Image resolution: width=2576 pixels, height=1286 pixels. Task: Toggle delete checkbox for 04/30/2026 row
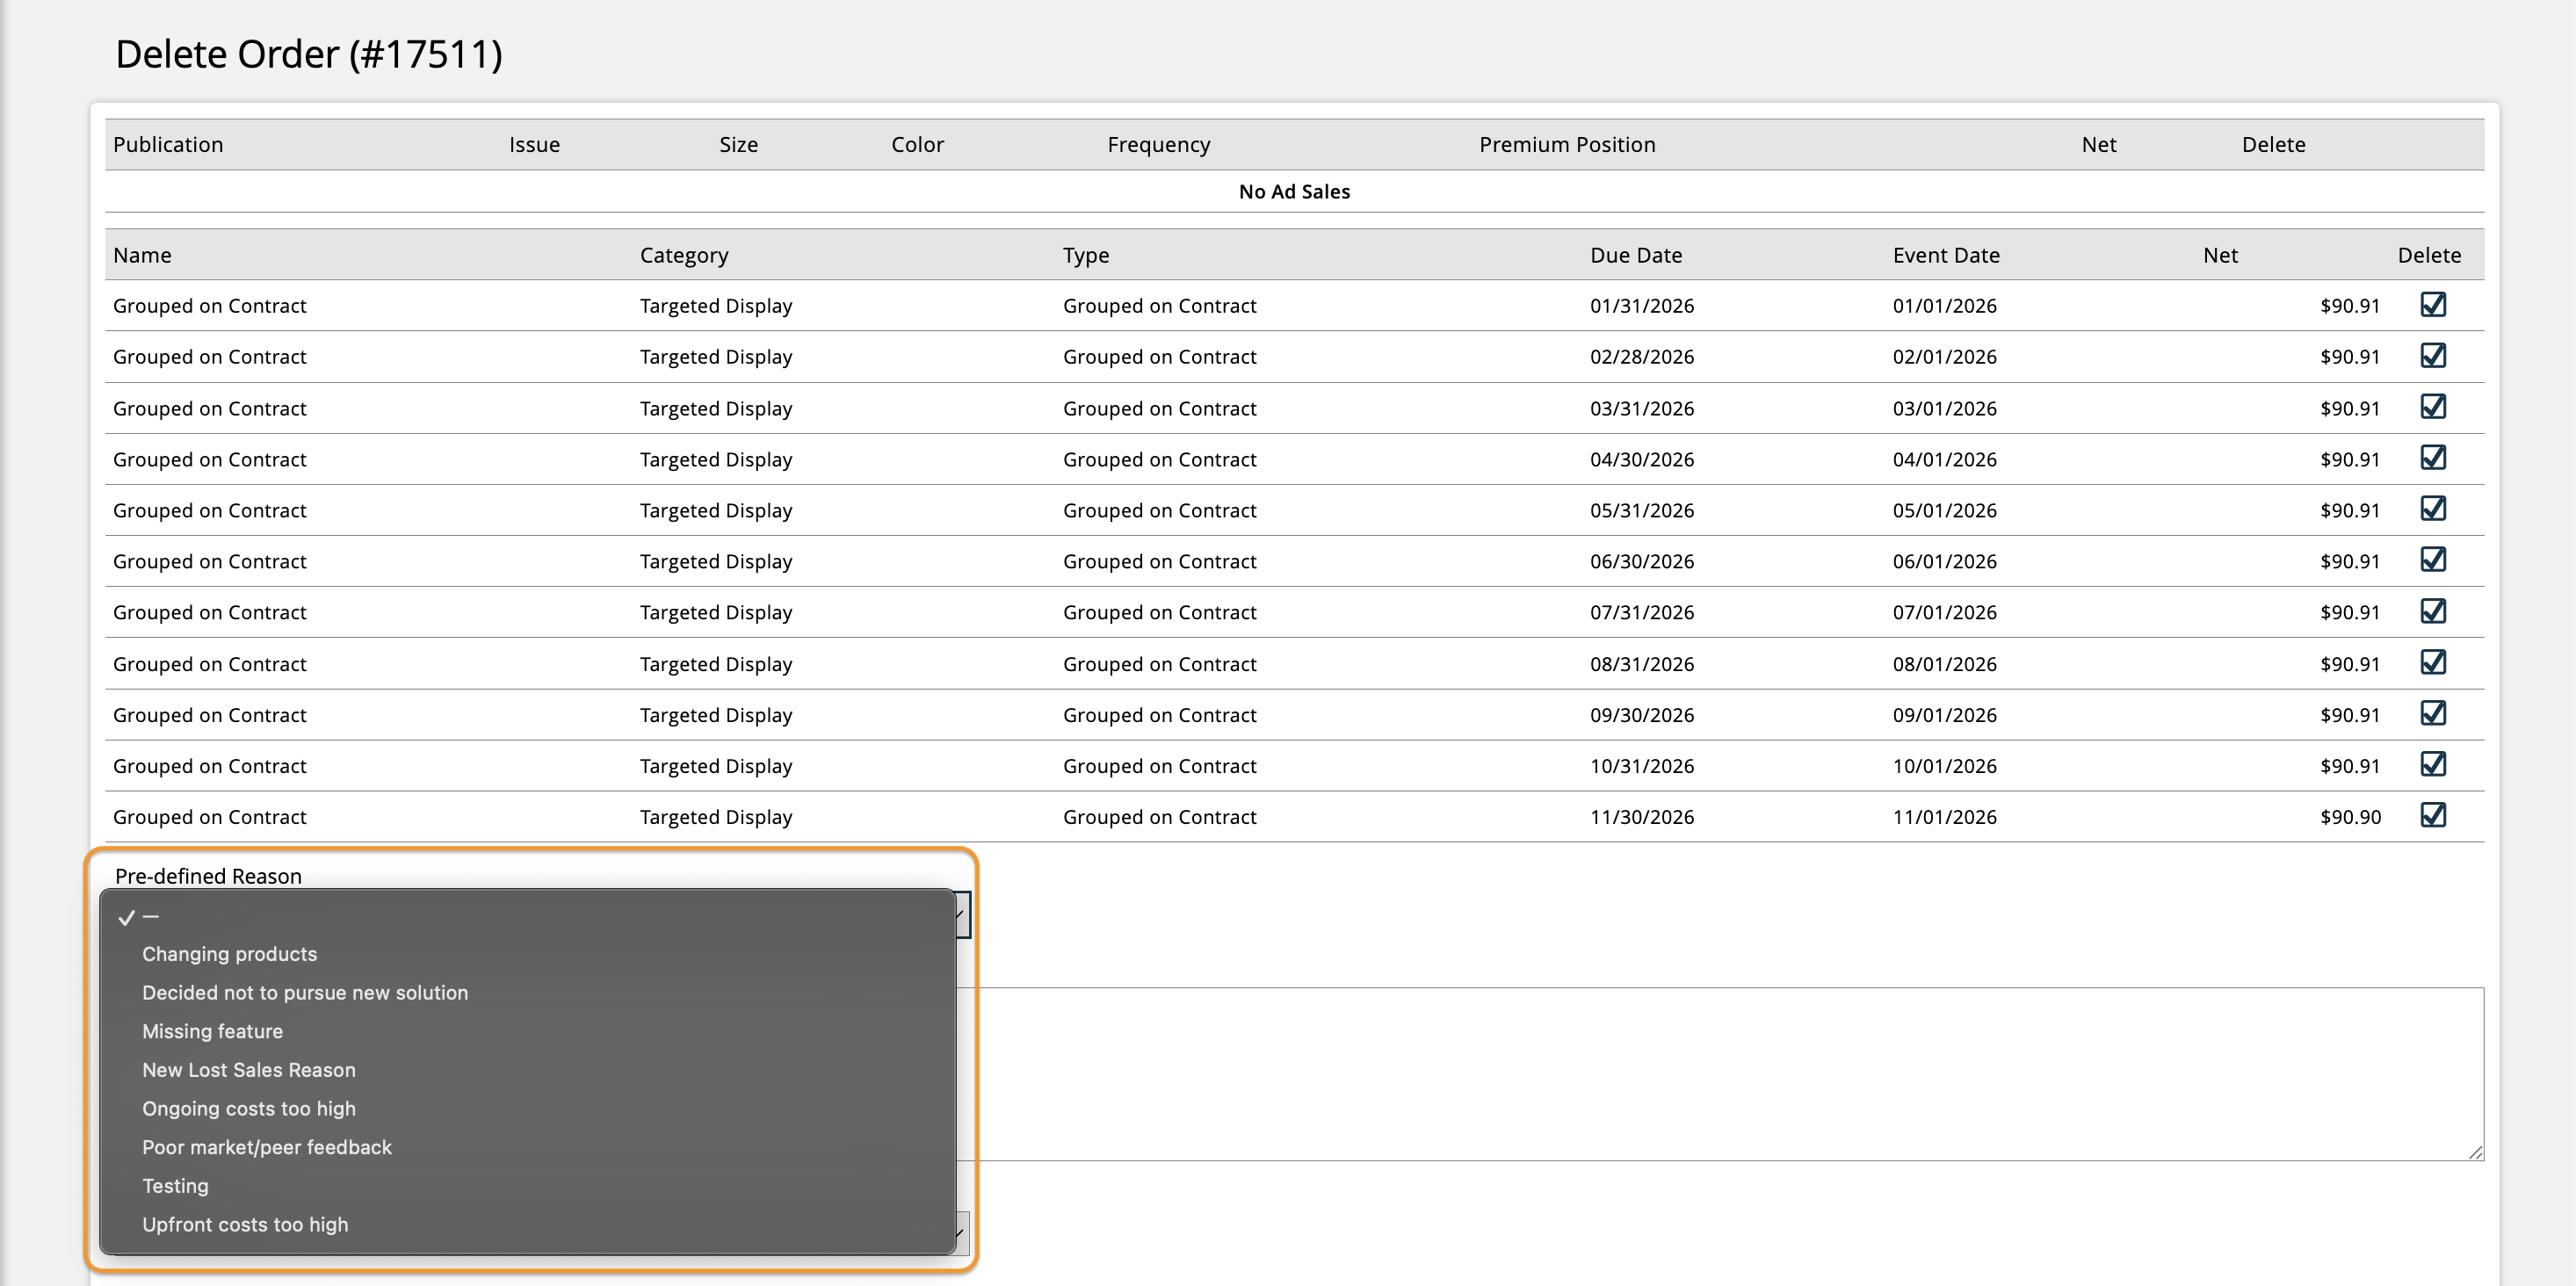tap(2432, 458)
